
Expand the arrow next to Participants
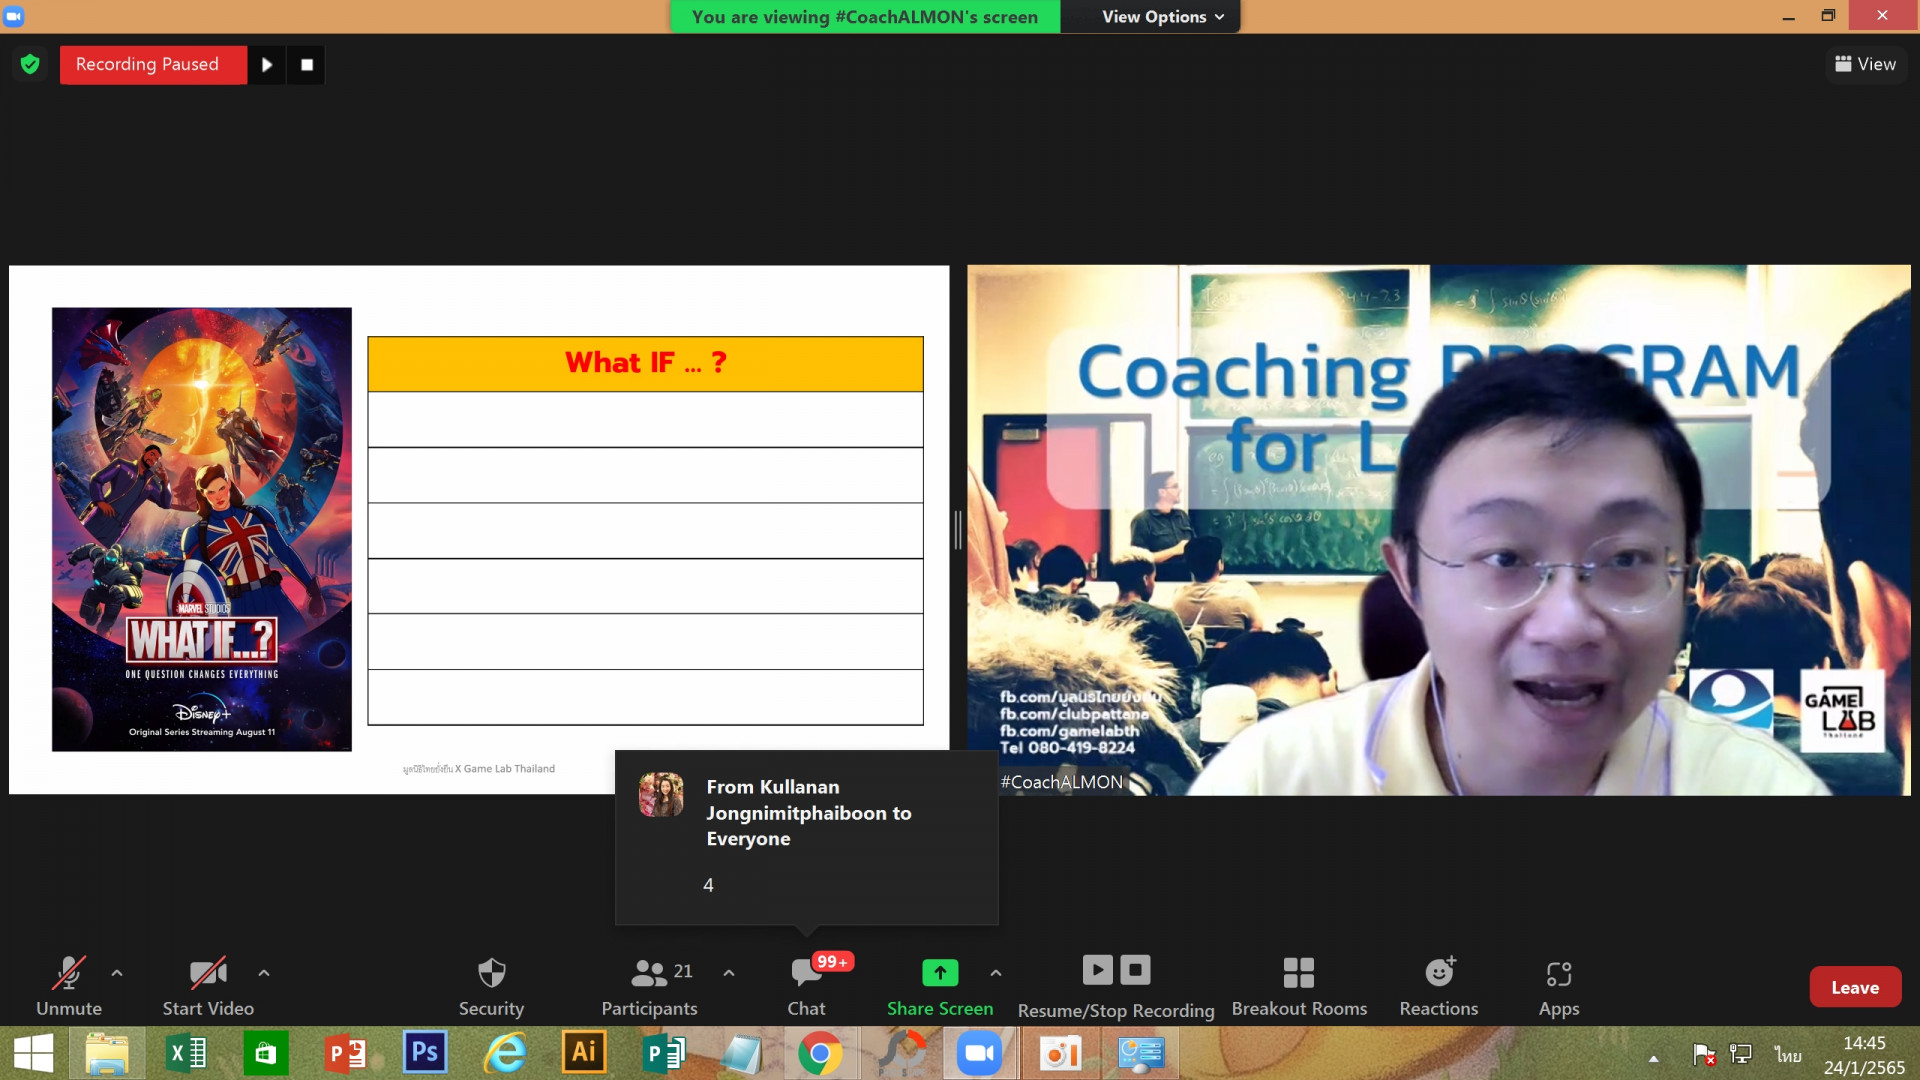[x=729, y=972]
